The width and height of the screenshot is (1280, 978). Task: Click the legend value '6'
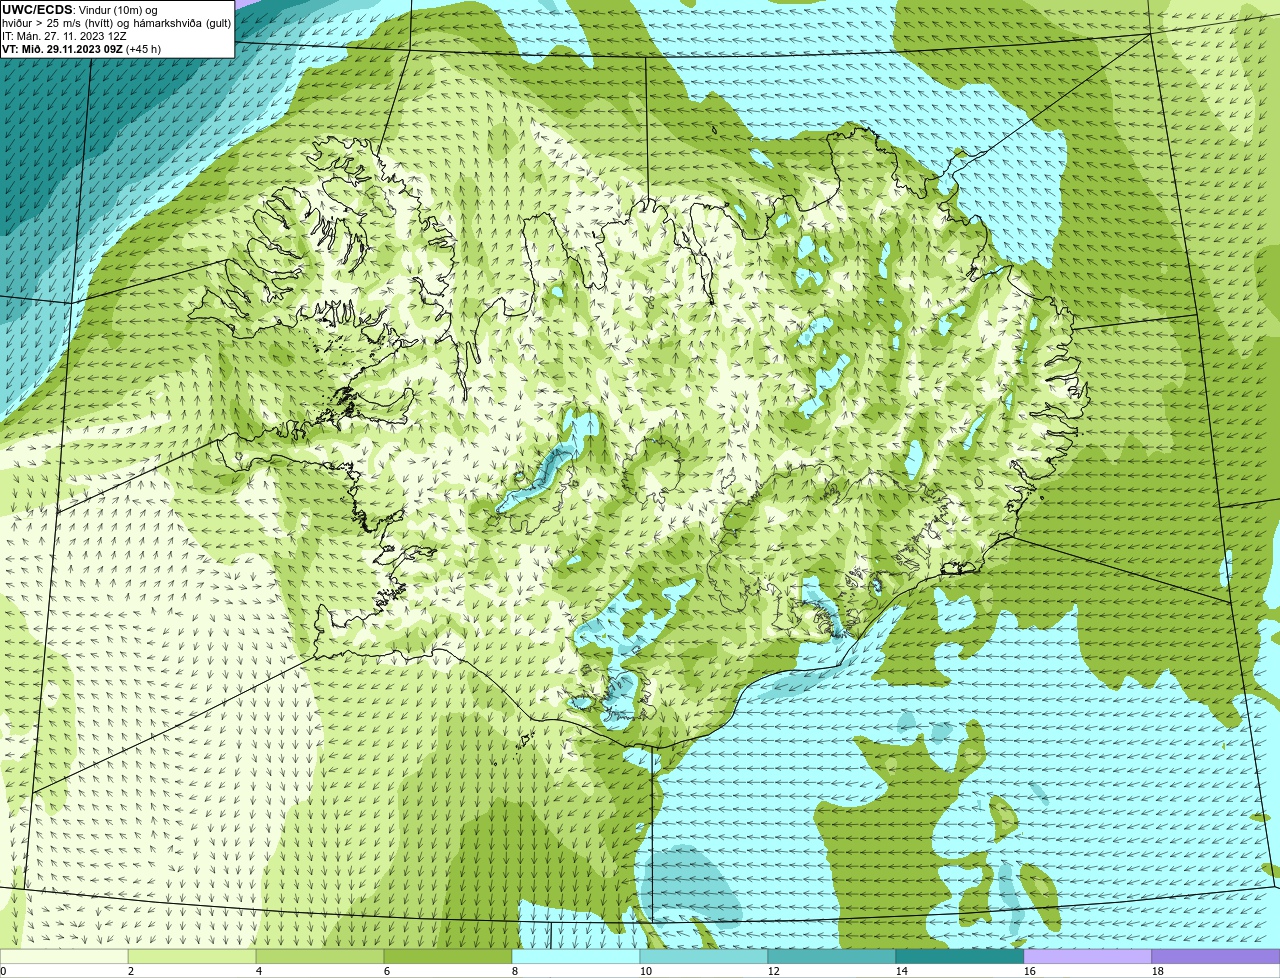[386, 971]
